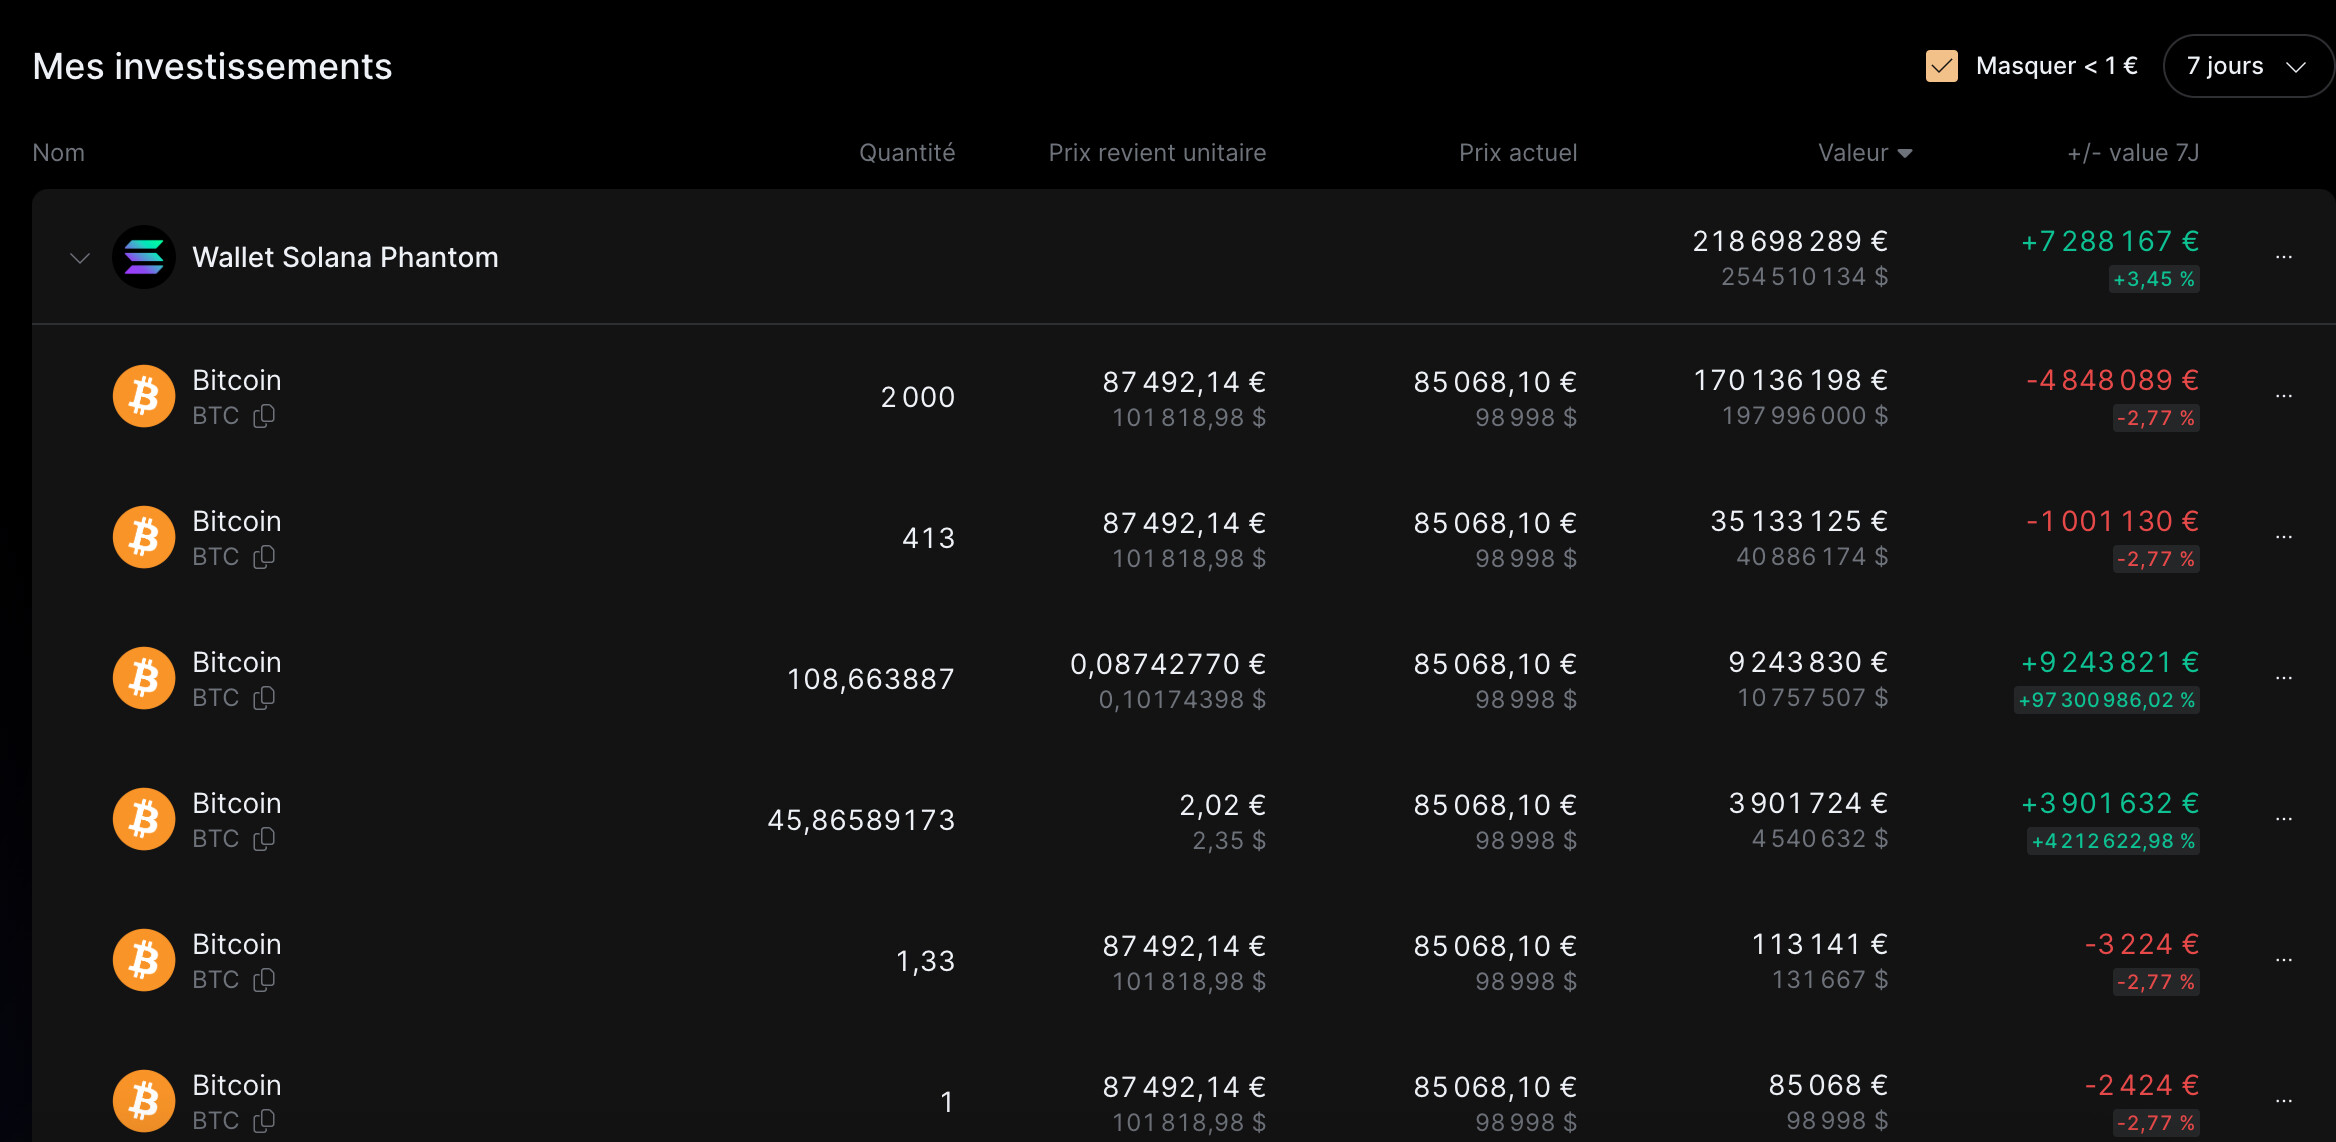Click the copy icon on the 108,663887 BTC row
2336x1142 pixels.
(x=264, y=698)
